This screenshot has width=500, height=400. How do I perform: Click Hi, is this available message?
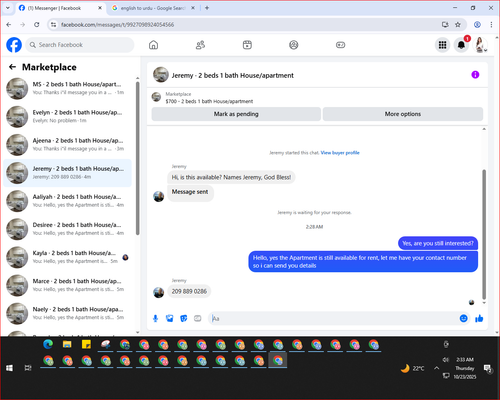(231, 177)
